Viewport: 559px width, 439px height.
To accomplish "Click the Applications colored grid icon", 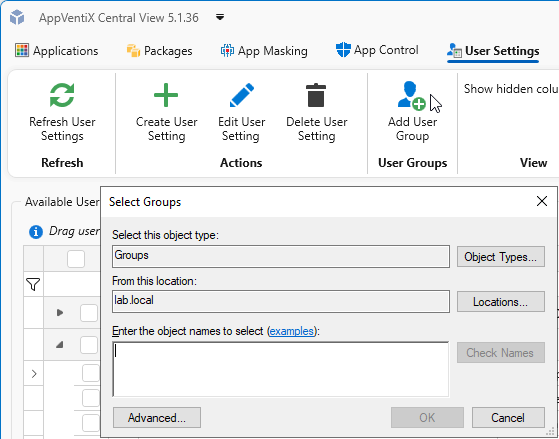I will point(22,50).
